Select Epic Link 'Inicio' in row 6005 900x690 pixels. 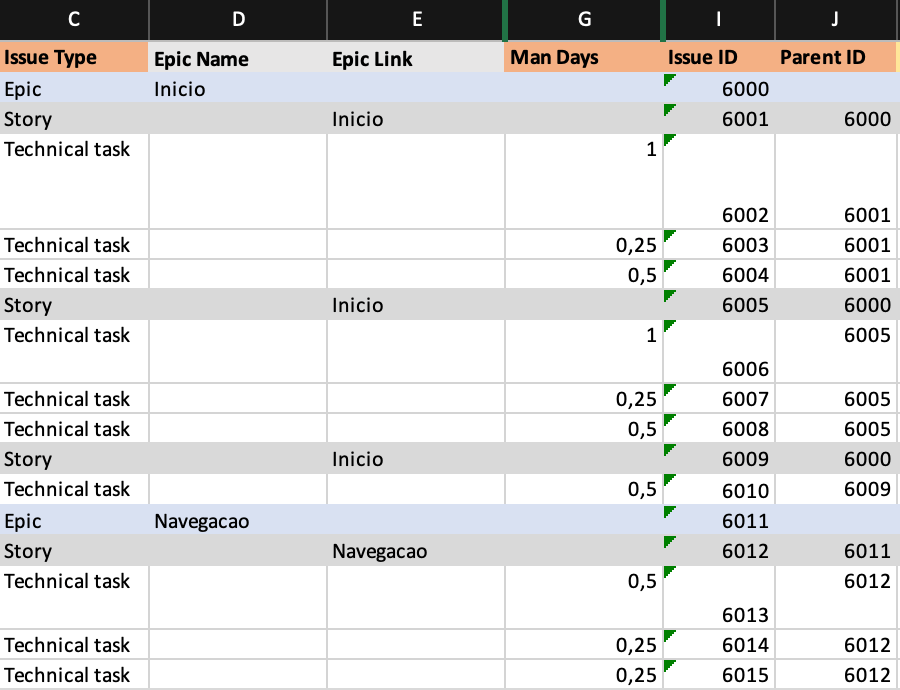click(x=416, y=305)
